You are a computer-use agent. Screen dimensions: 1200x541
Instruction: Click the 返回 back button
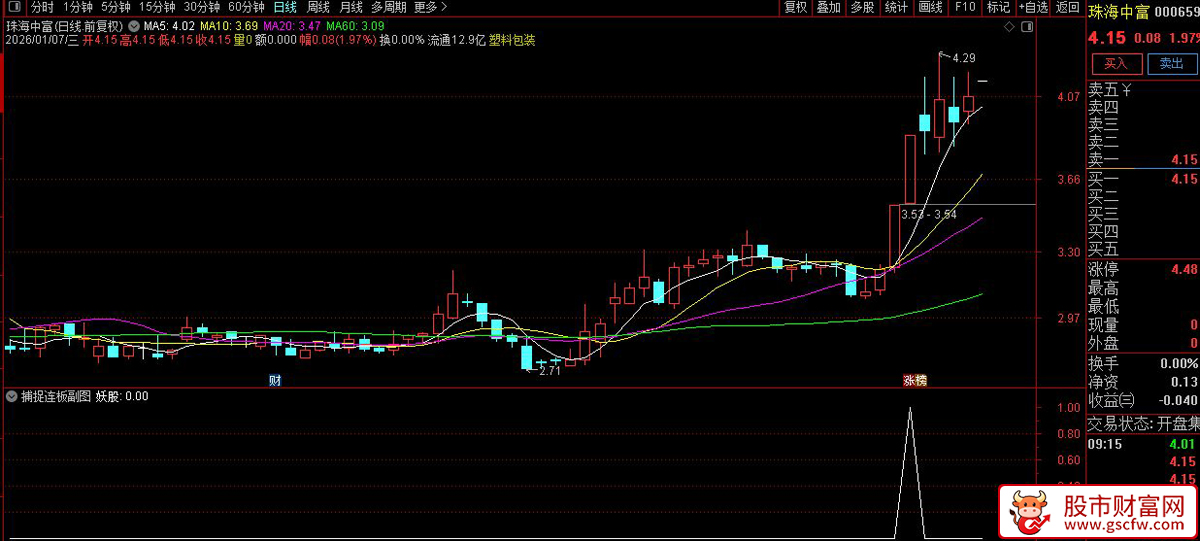pyautogui.click(x=1068, y=7)
